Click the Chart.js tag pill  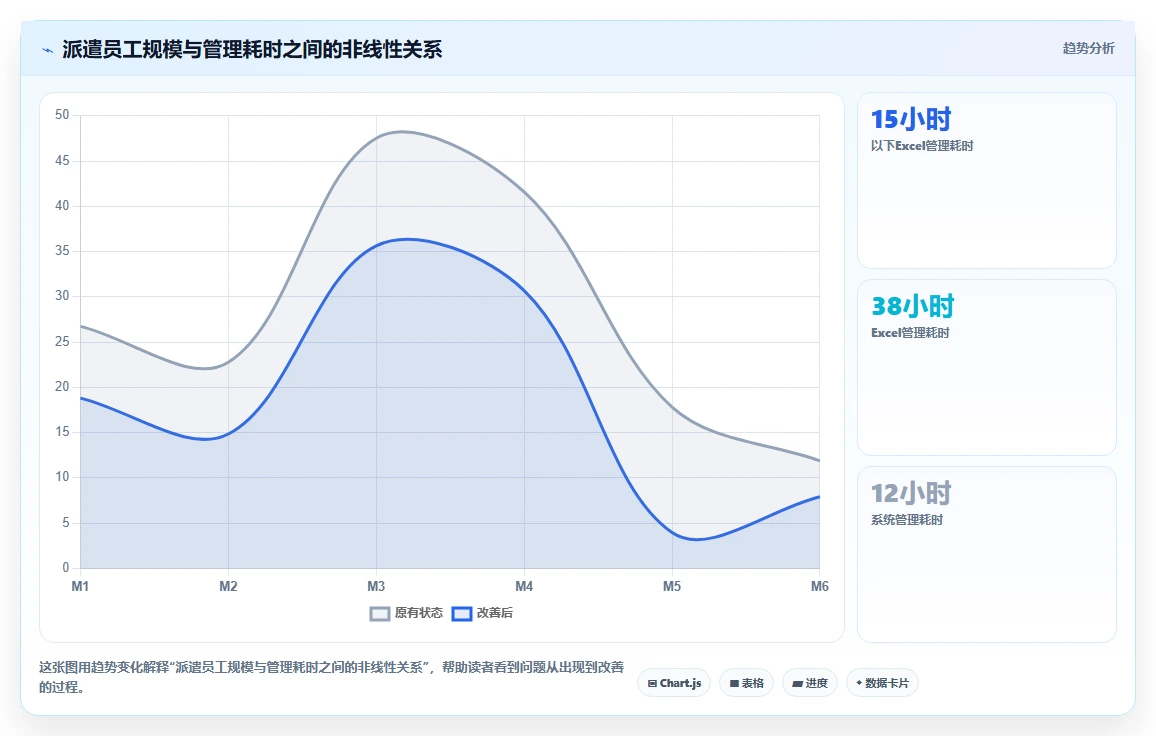674,683
